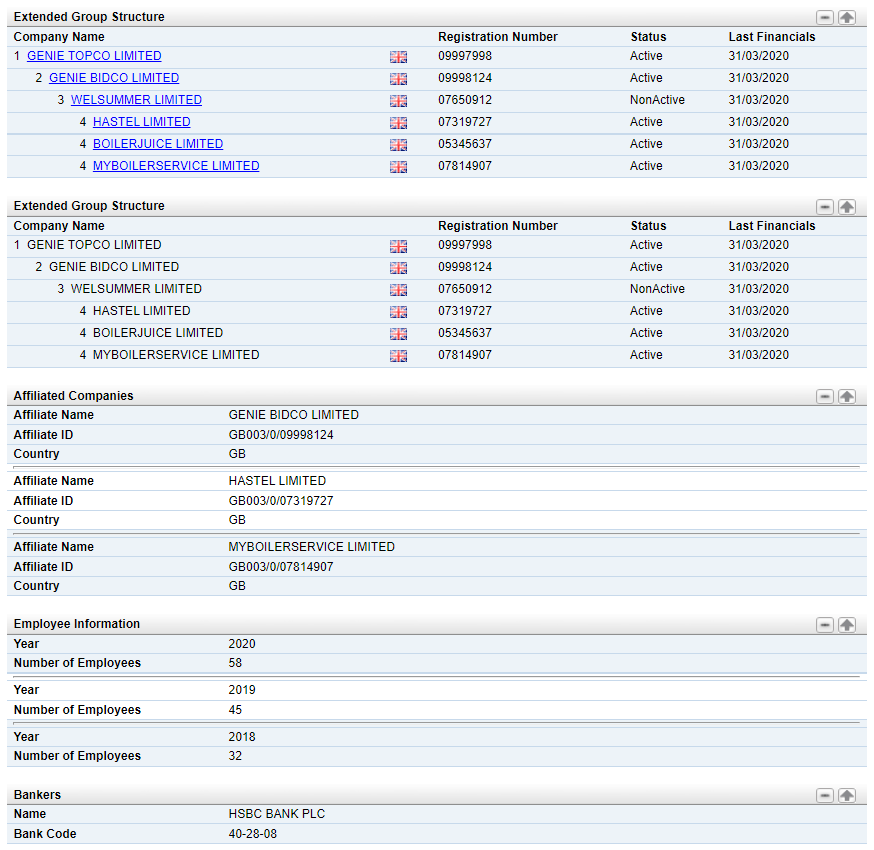Open the GENIE BIDCO LIMITED link
The width and height of the screenshot is (874, 850).
(x=114, y=78)
